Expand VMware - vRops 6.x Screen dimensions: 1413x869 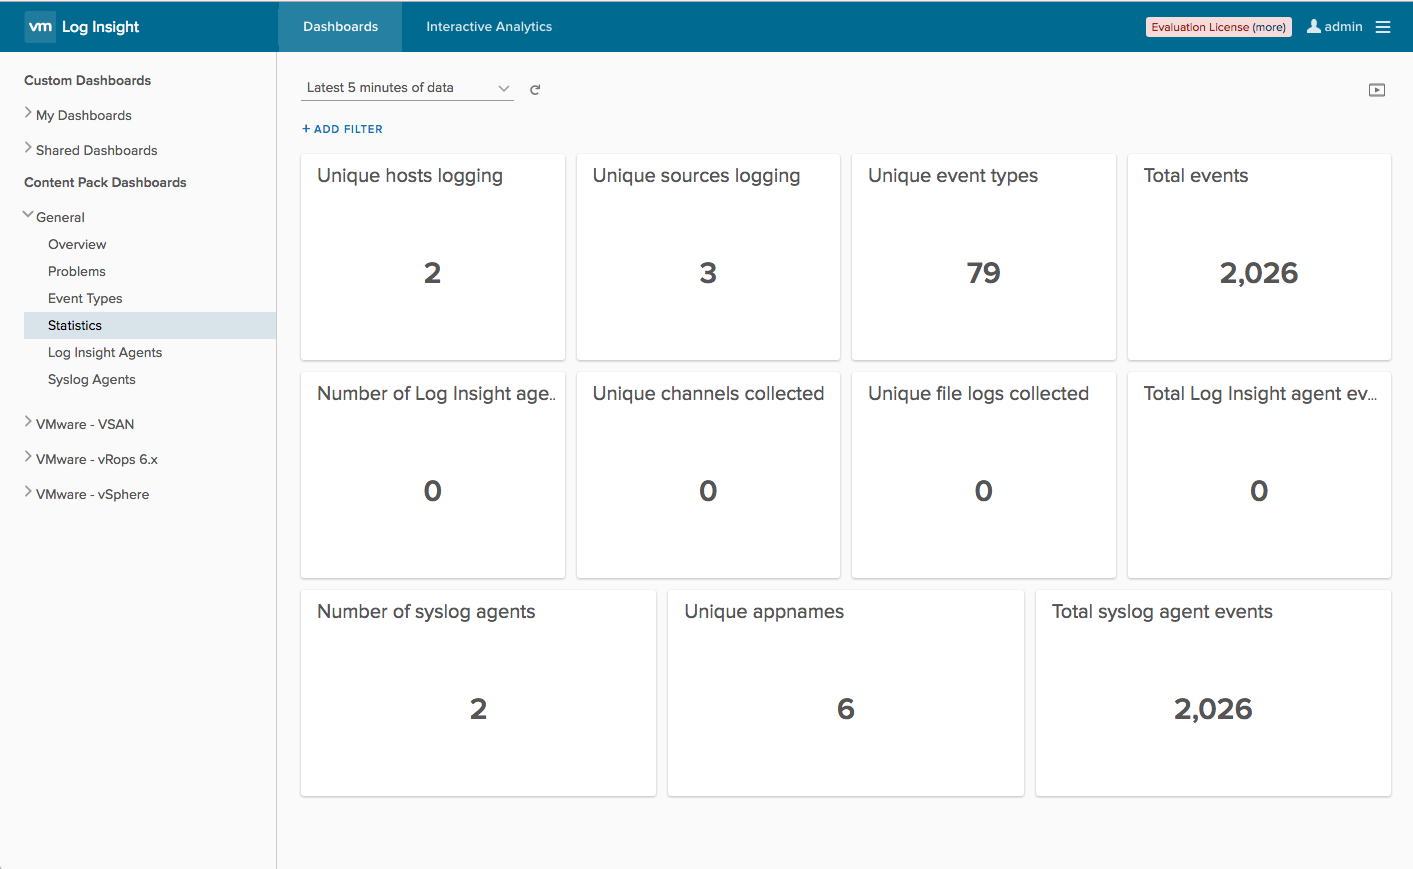(x=28, y=458)
